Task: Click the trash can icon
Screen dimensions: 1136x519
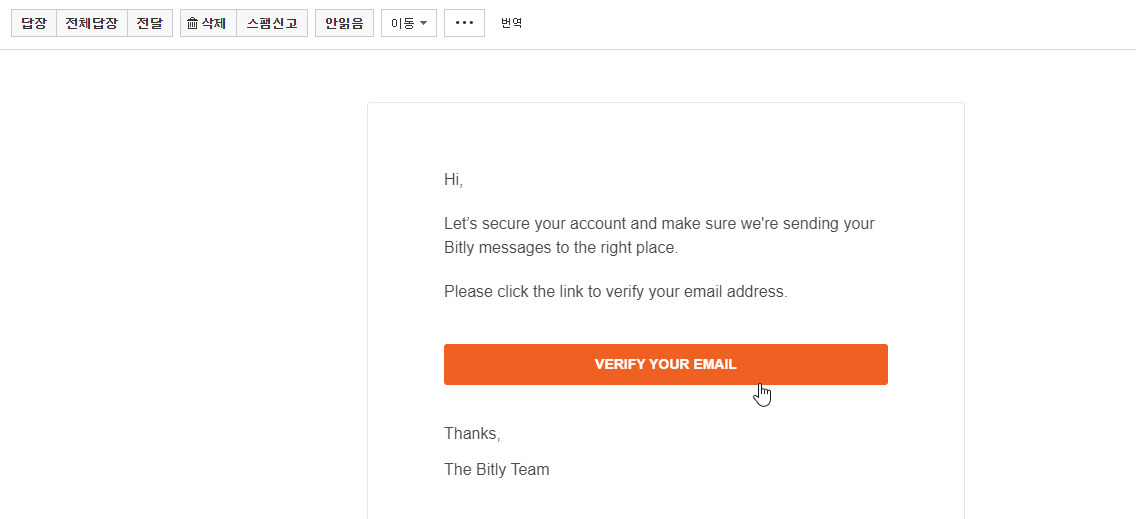Action: [192, 23]
